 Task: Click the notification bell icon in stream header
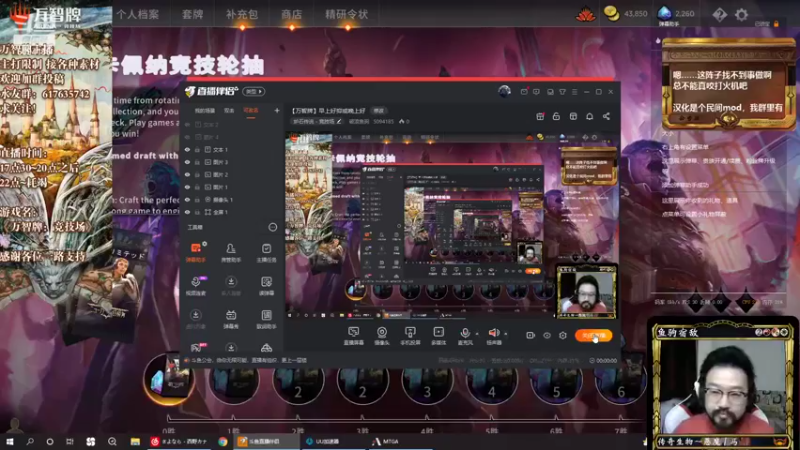[589, 116]
